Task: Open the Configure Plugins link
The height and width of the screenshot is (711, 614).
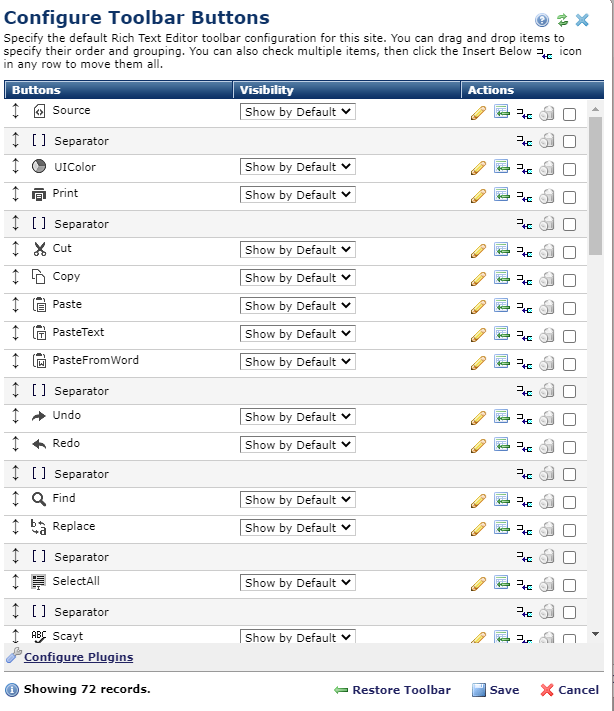Action: [x=78, y=657]
